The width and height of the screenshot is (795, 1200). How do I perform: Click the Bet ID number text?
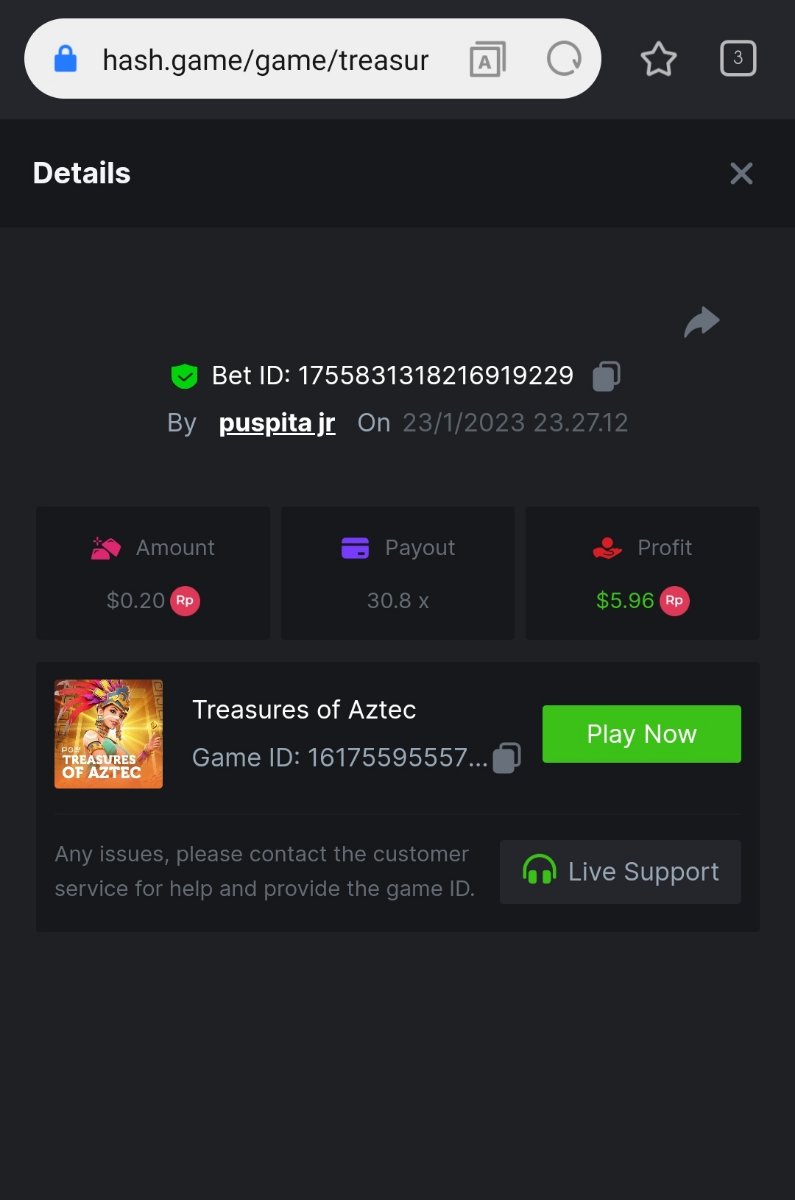point(436,376)
